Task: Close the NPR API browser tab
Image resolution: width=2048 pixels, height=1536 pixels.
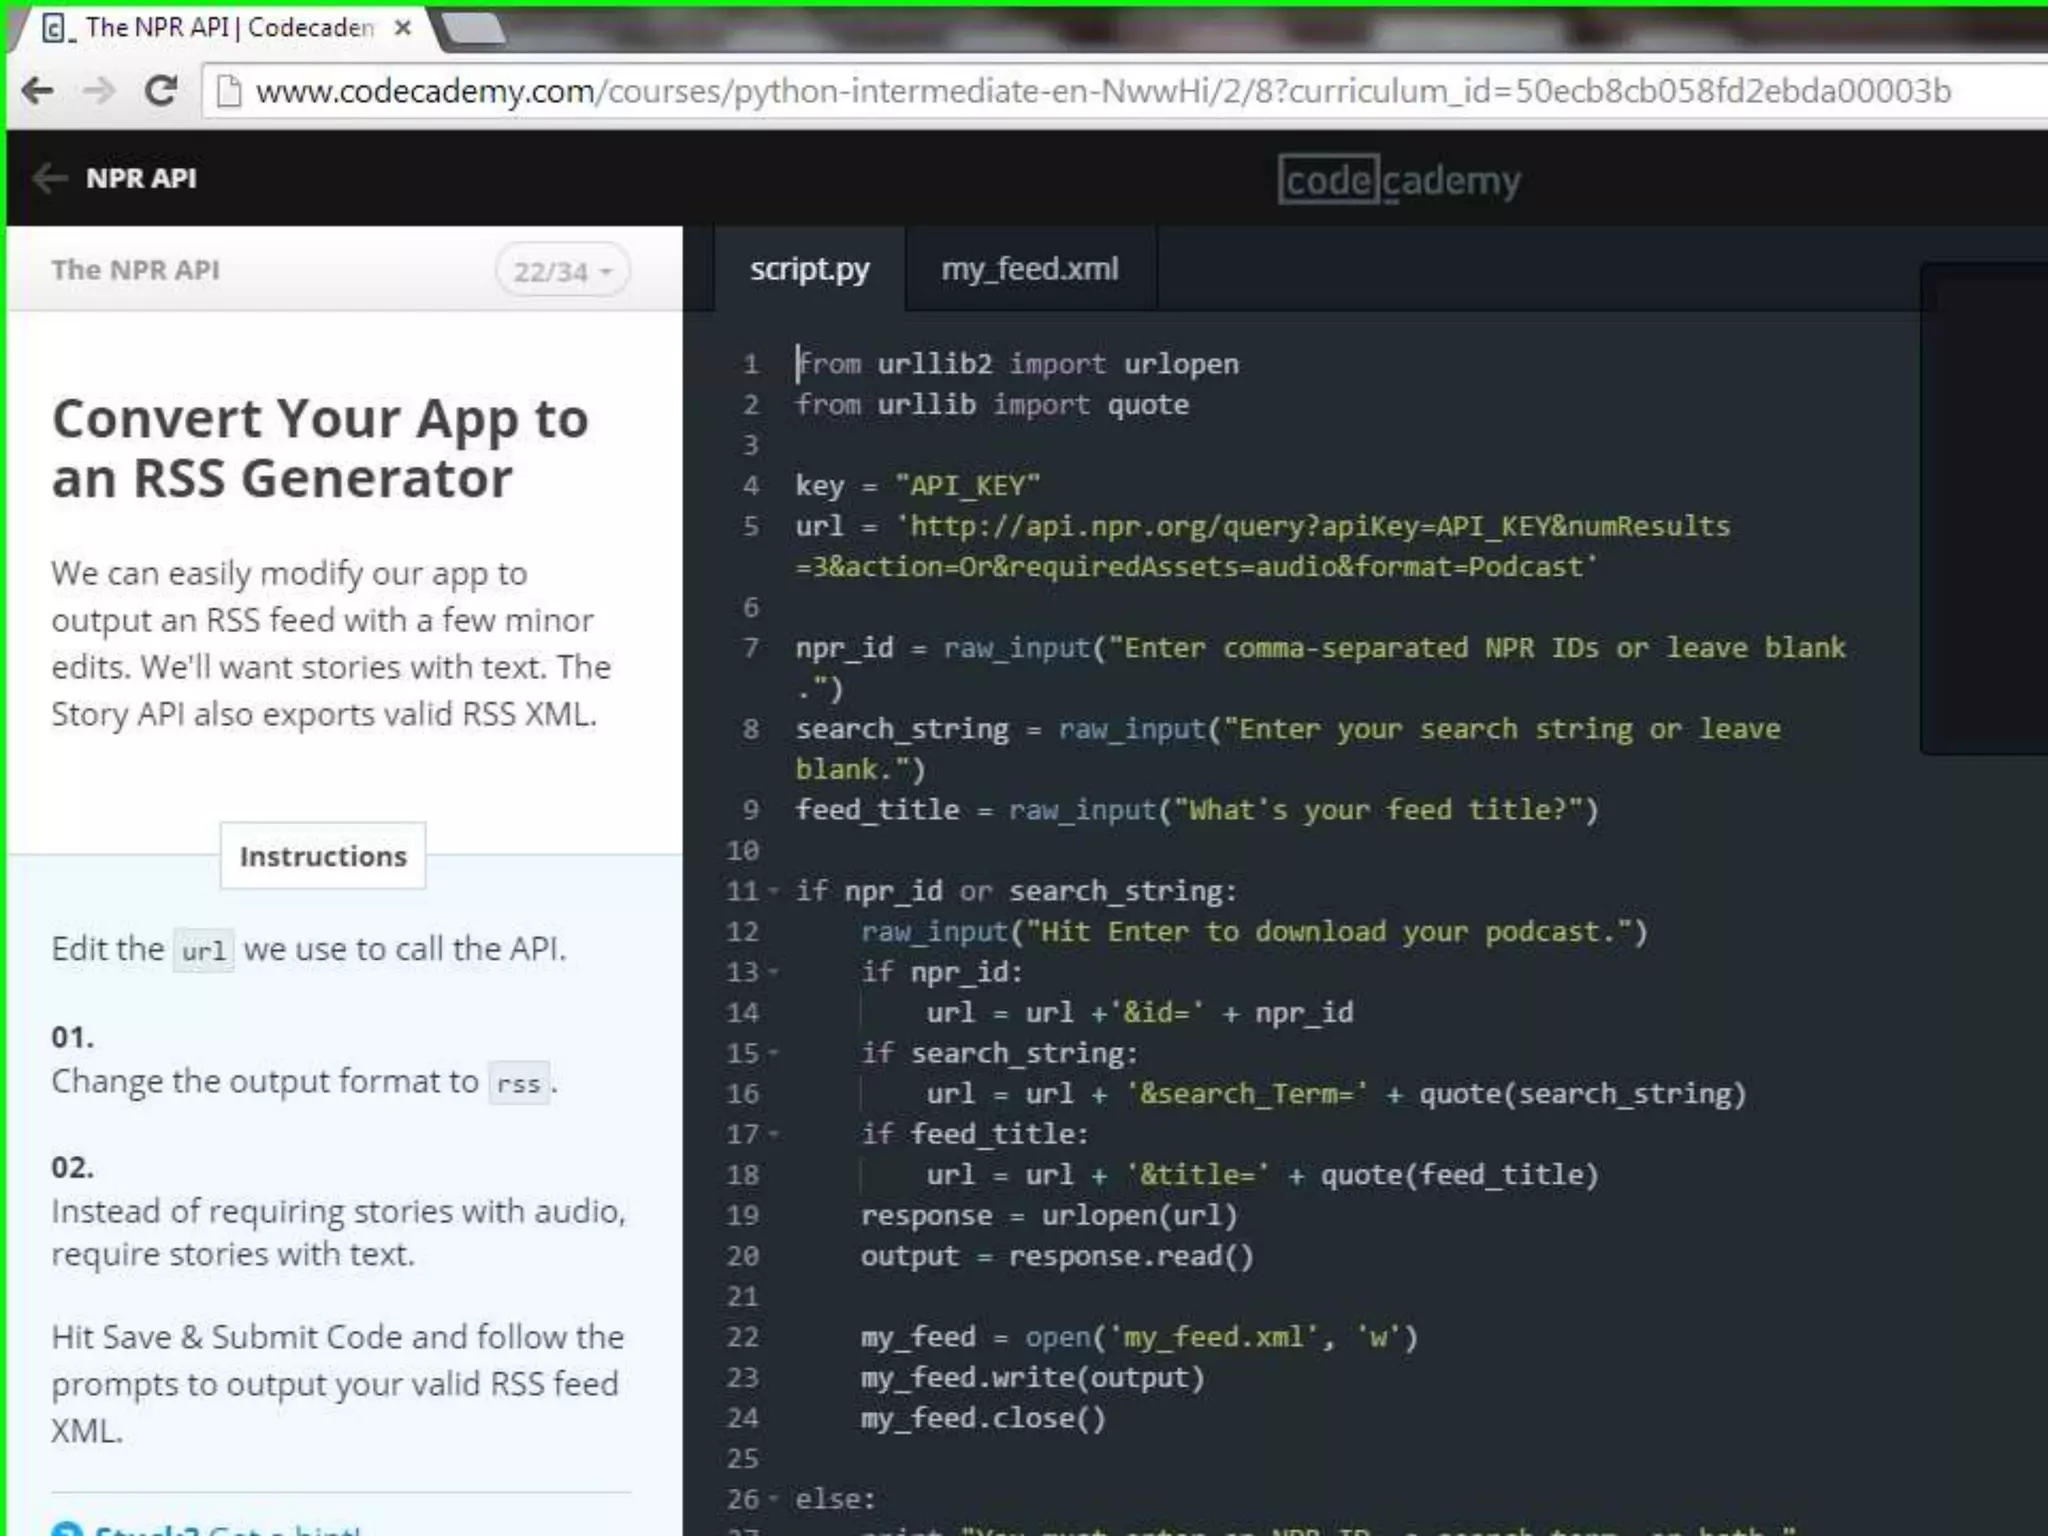Action: (403, 28)
